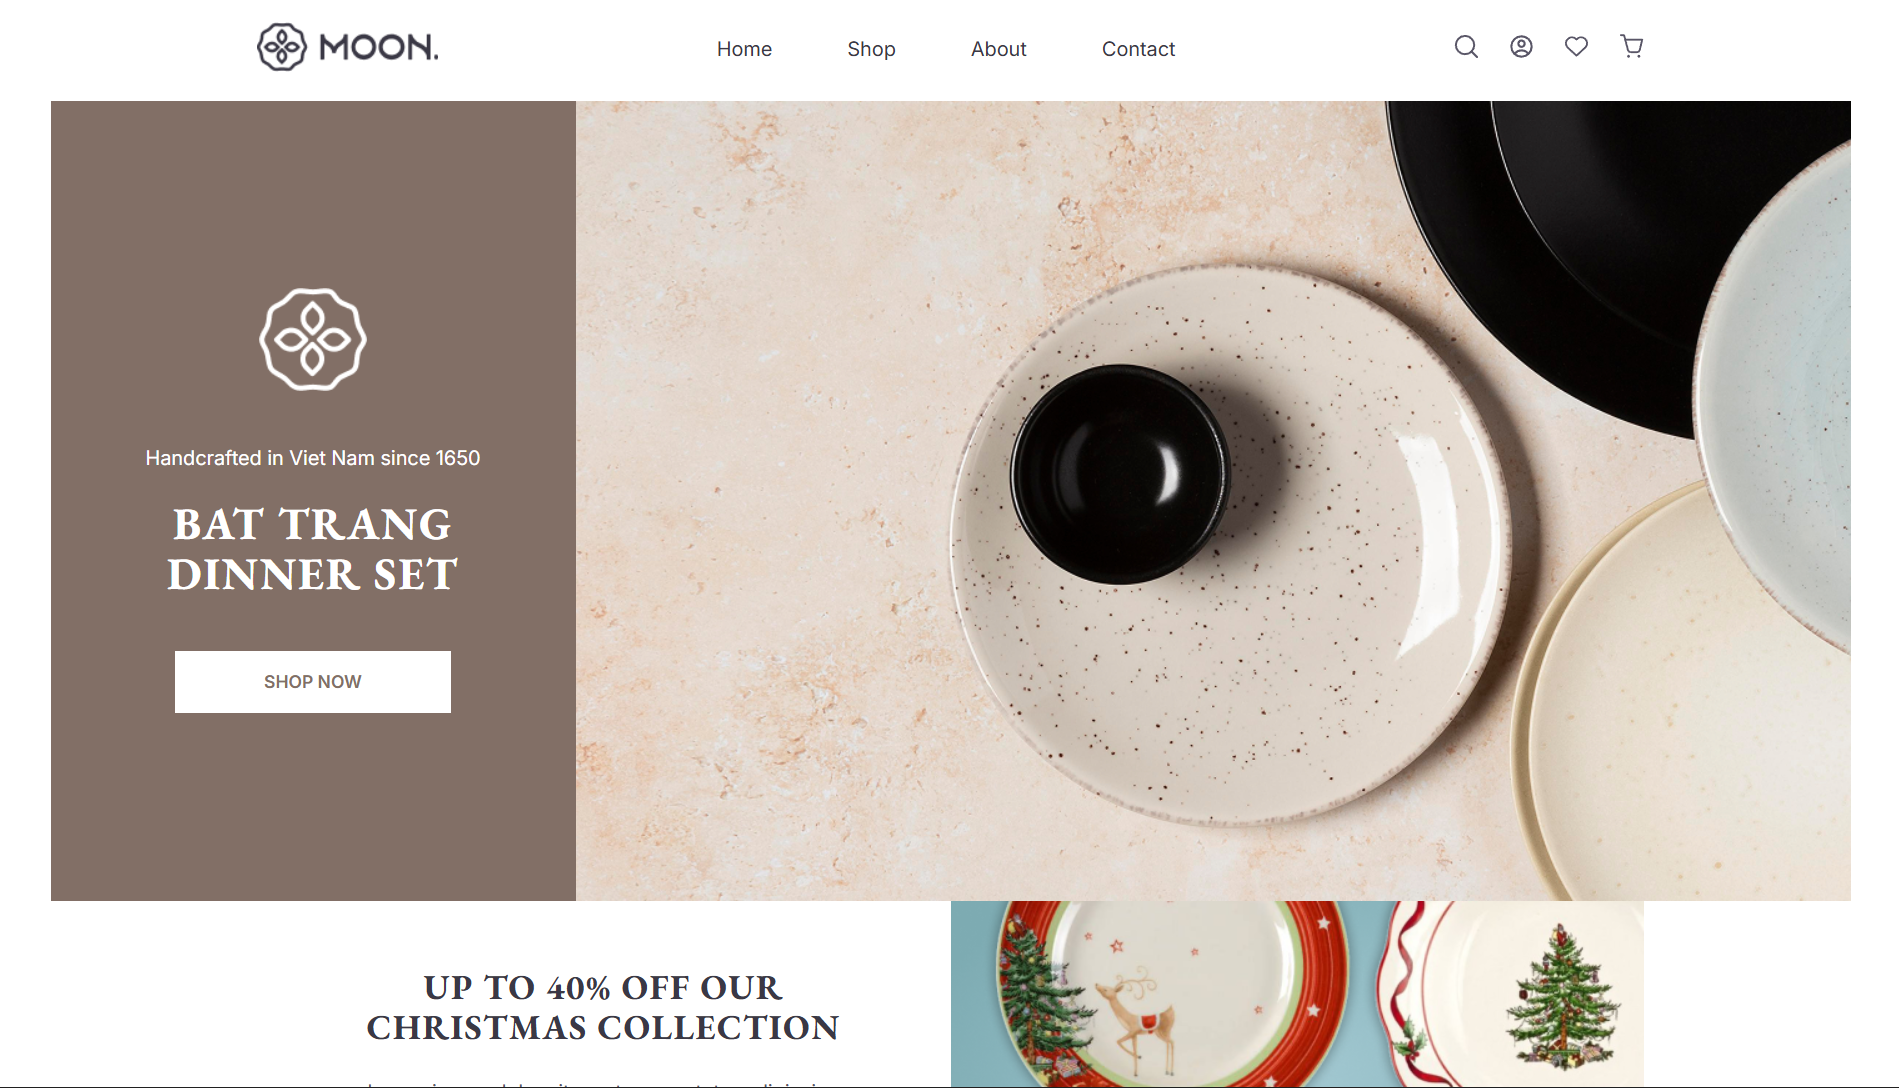
Task: Click the MOON. brand wordmark
Action: click(378, 47)
